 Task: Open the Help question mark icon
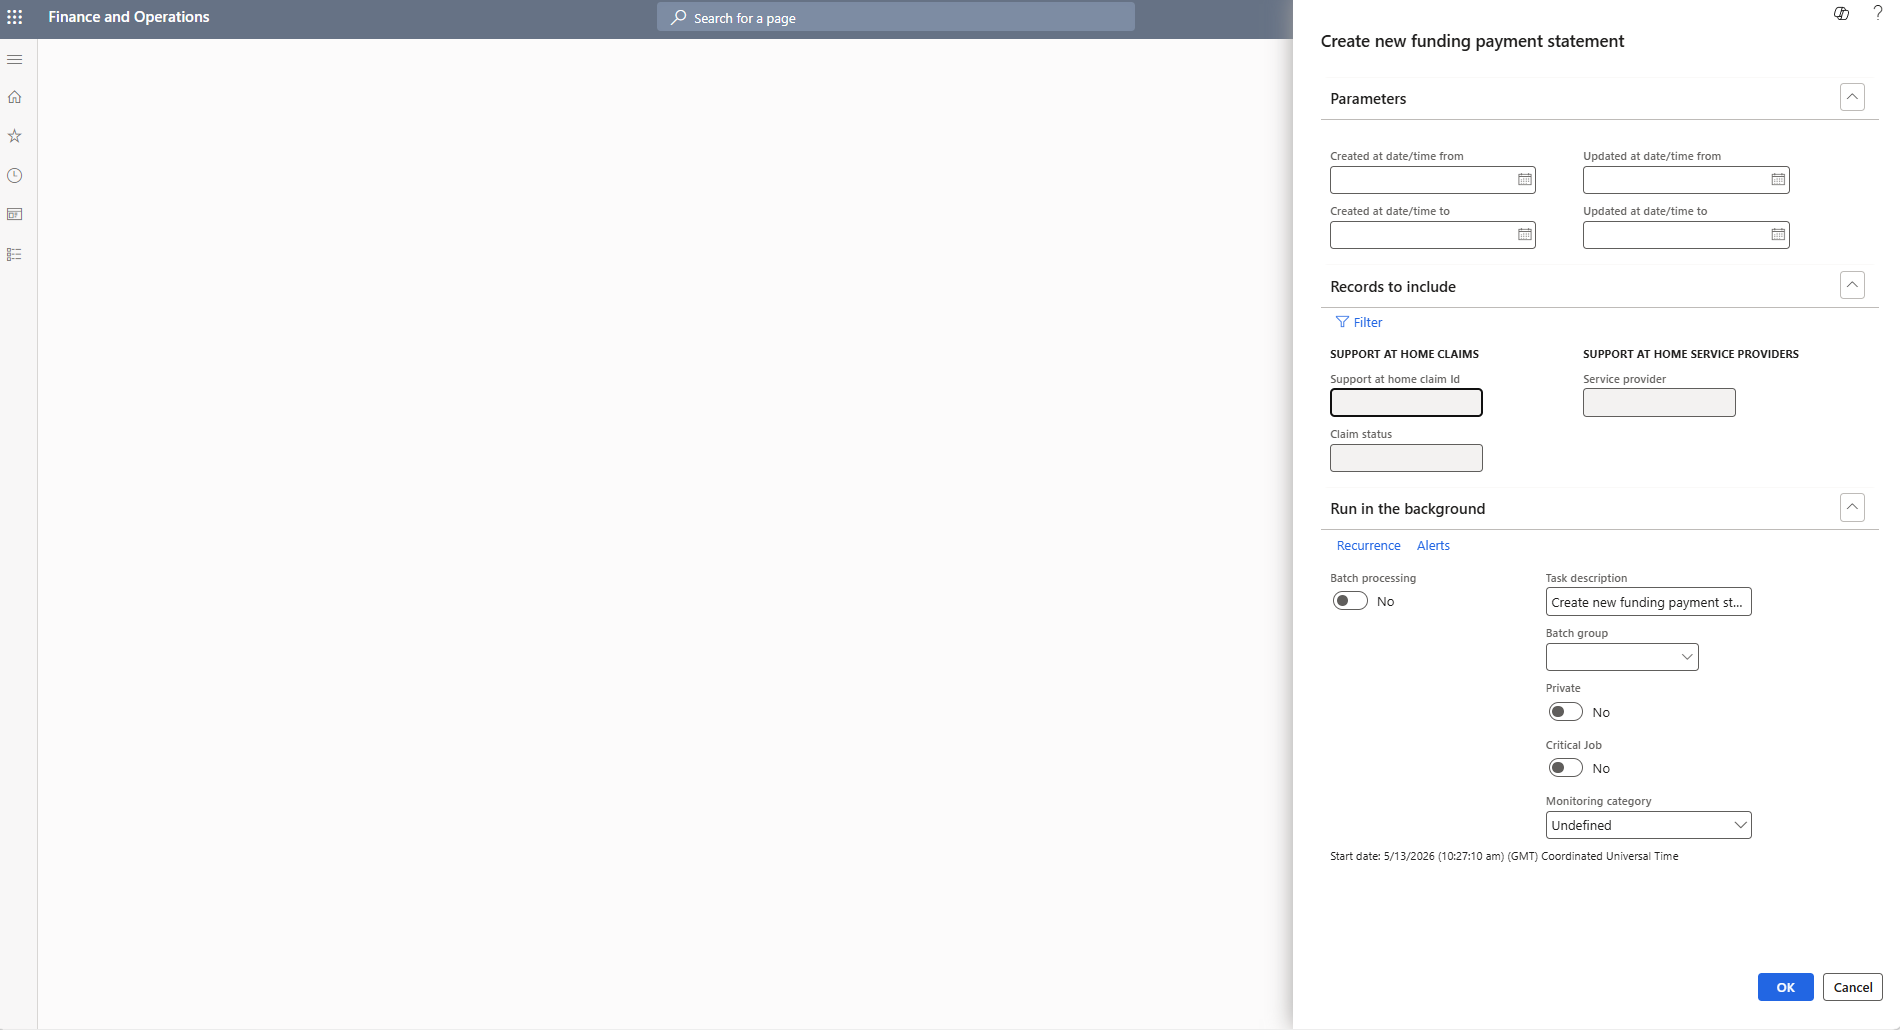click(1878, 13)
